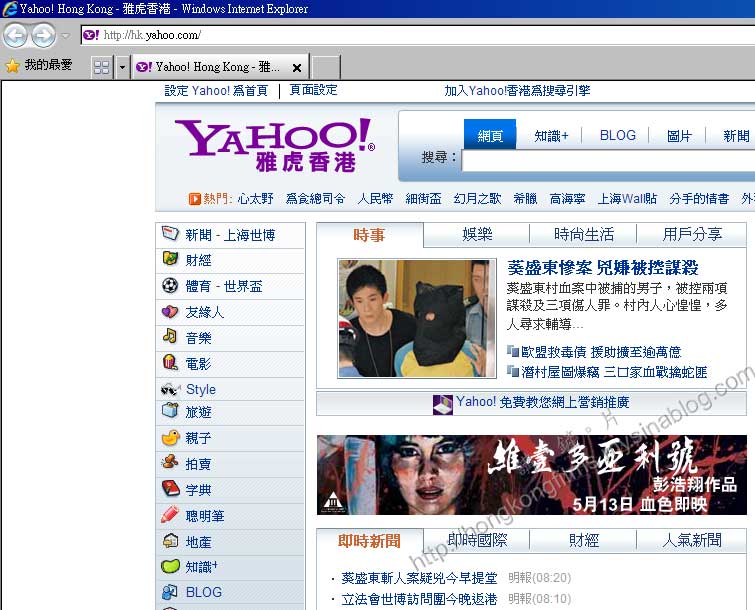Expand the tab list dropdown arrow
This screenshot has height=610, width=755.
point(122,67)
